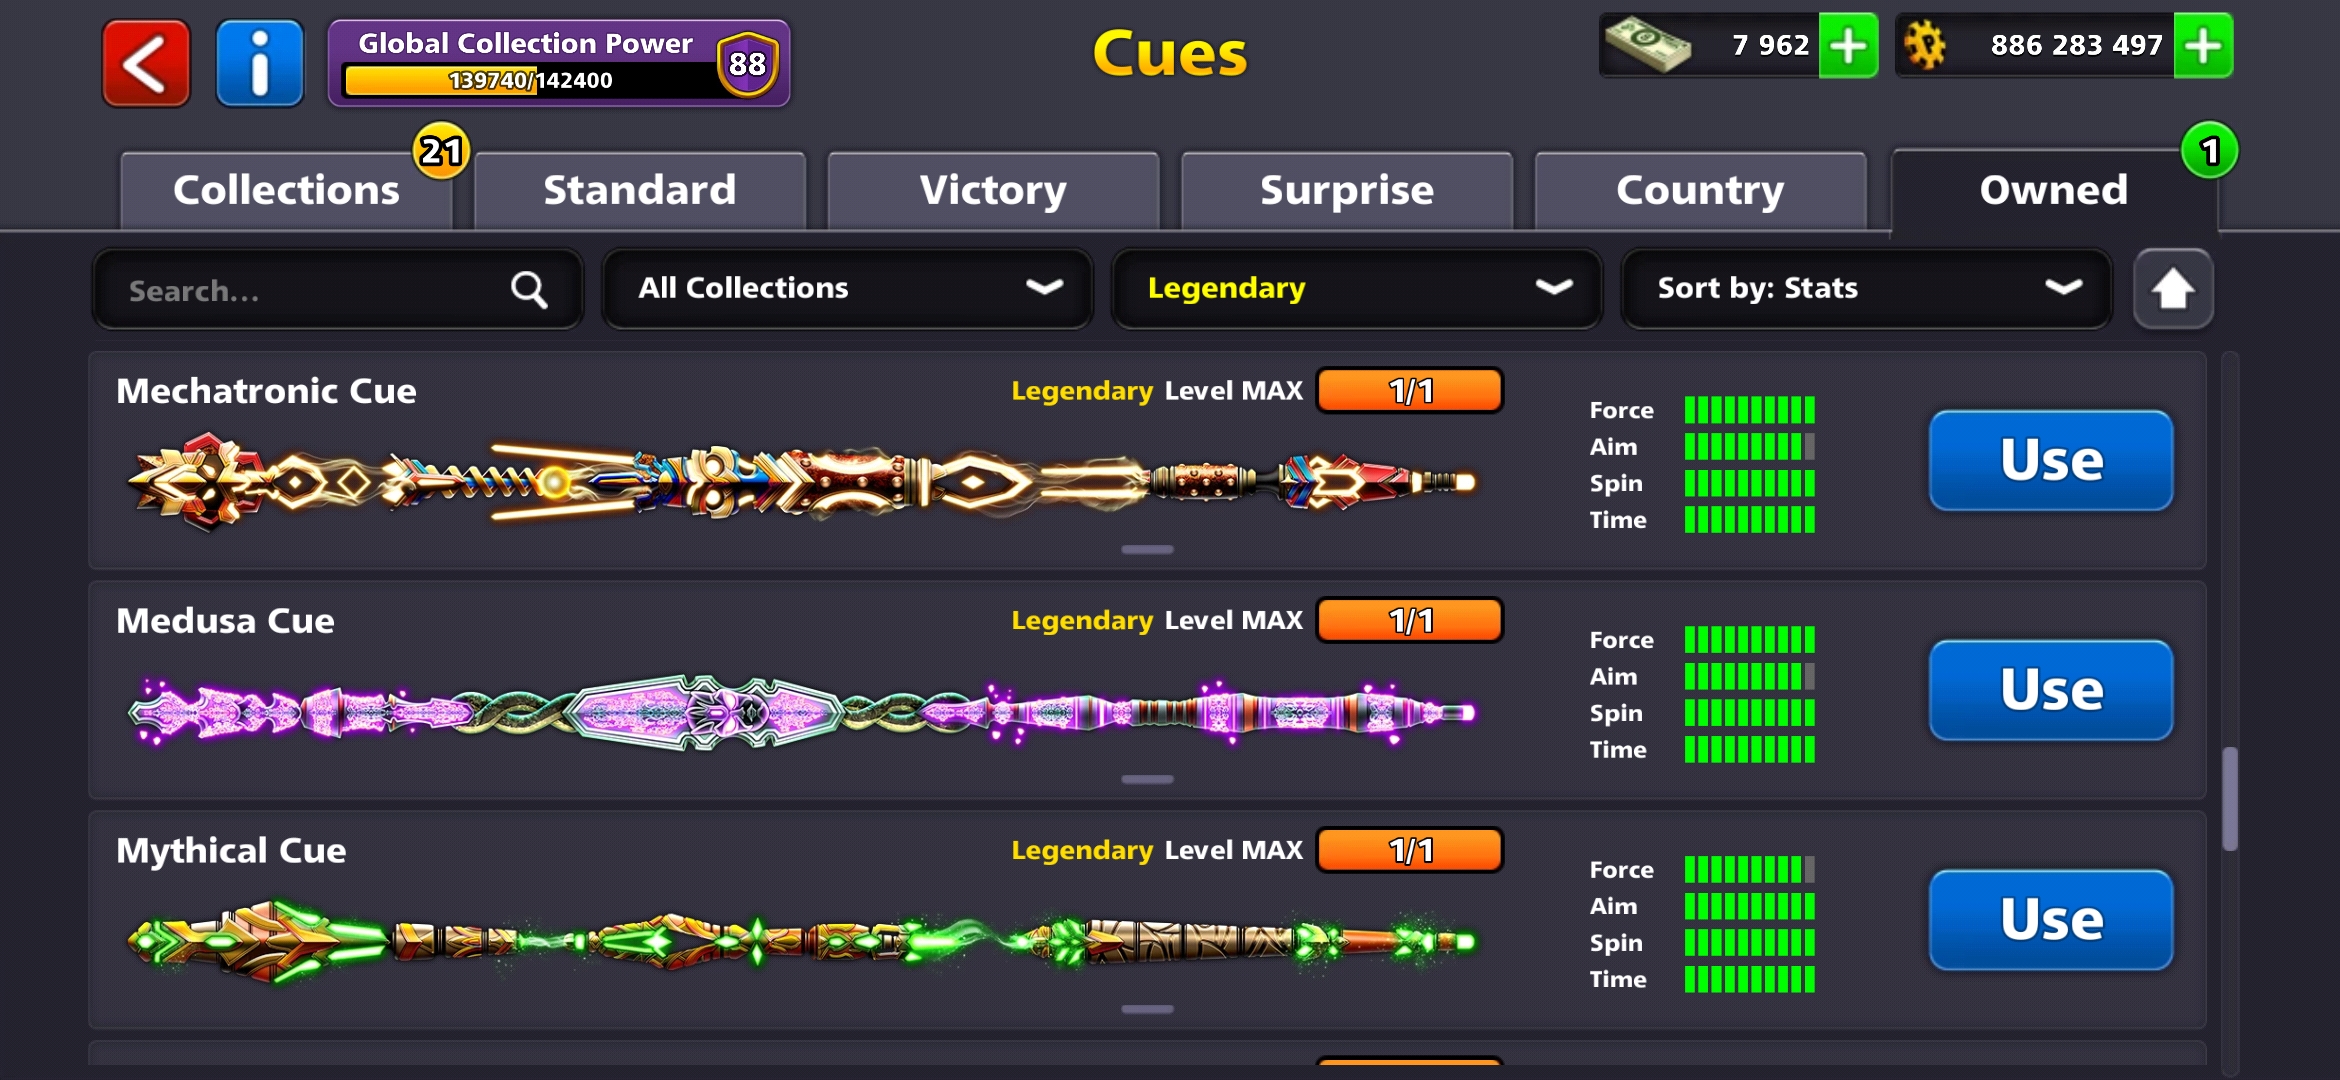Add coins with green plus button
This screenshot has width=2340, height=1080.
(x=2203, y=46)
